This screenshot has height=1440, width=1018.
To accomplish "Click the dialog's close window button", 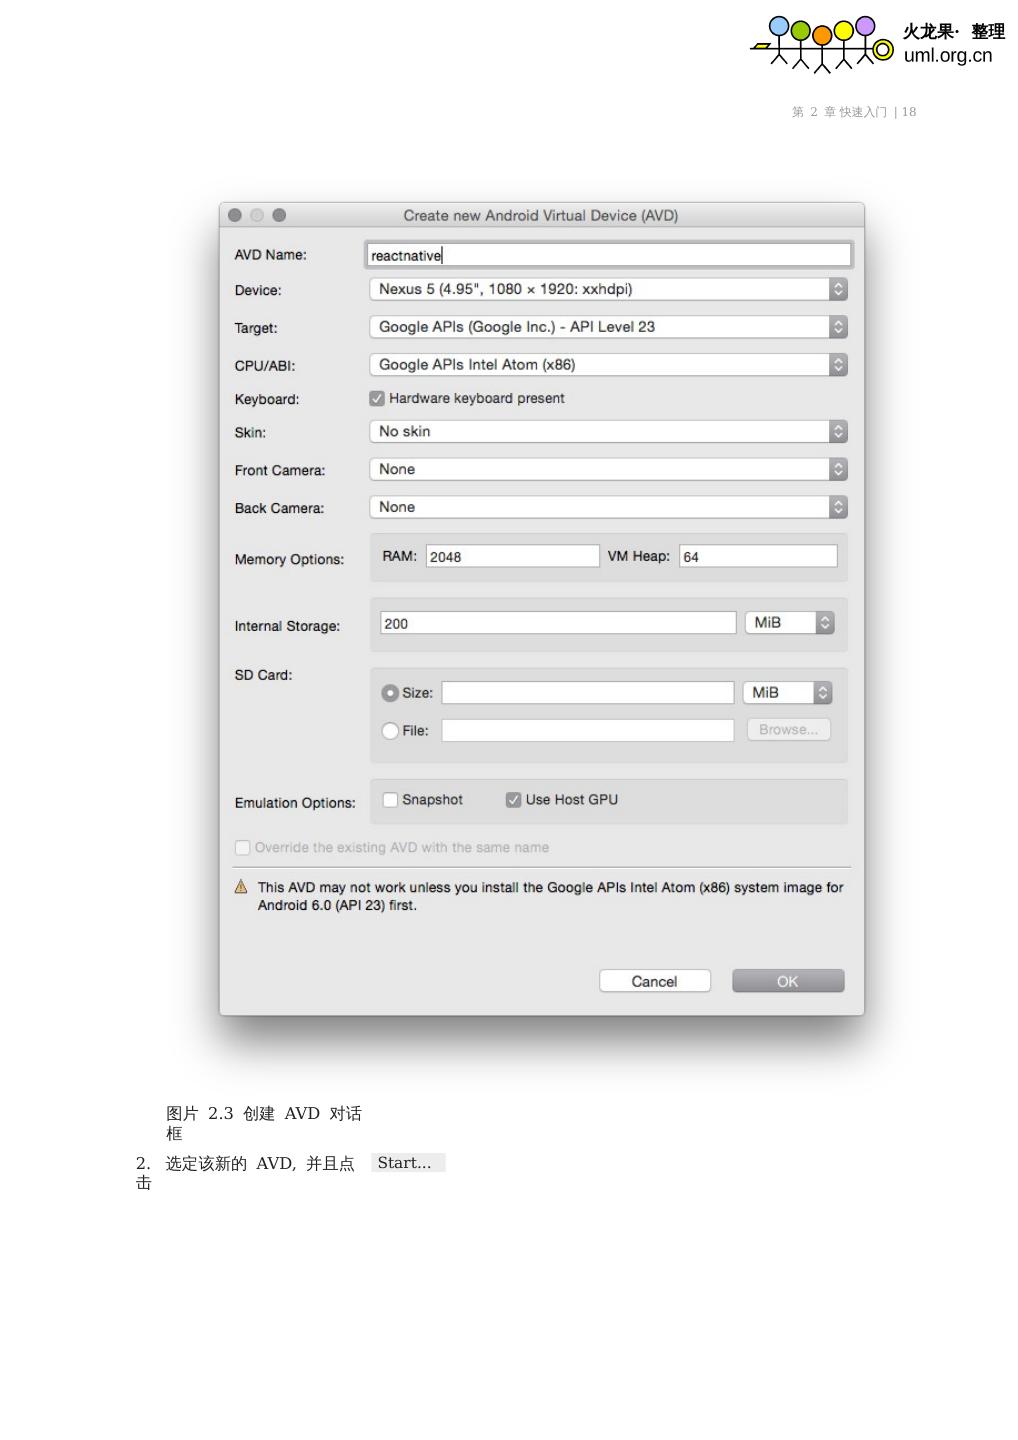I will tap(235, 215).
